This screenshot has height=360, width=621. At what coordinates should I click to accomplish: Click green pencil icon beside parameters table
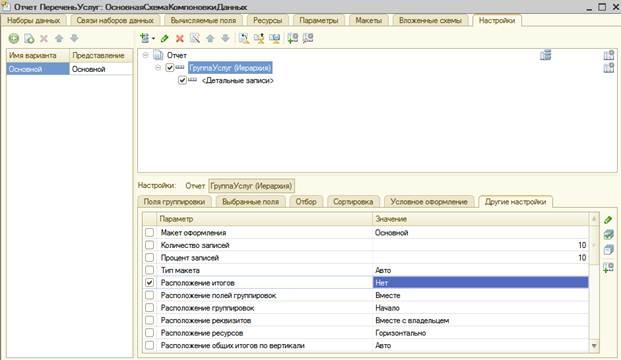[608, 220]
